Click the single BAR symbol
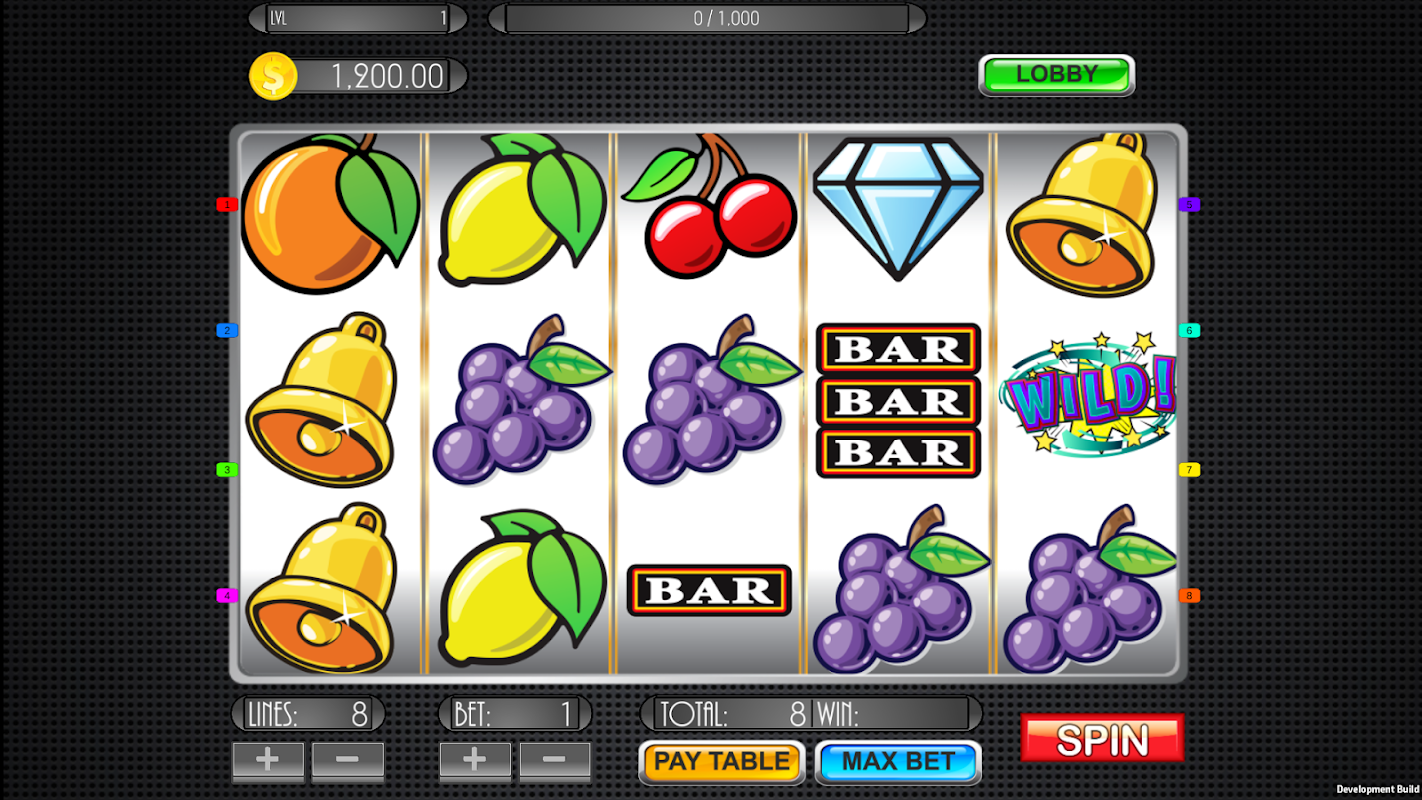Viewport: 1422px width, 800px height. pos(709,590)
